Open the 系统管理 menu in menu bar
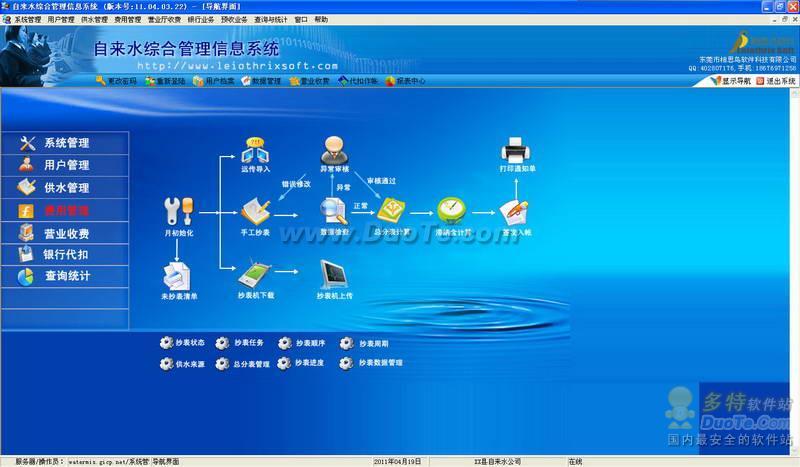The width and height of the screenshot is (800, 467). coord(28,19)
